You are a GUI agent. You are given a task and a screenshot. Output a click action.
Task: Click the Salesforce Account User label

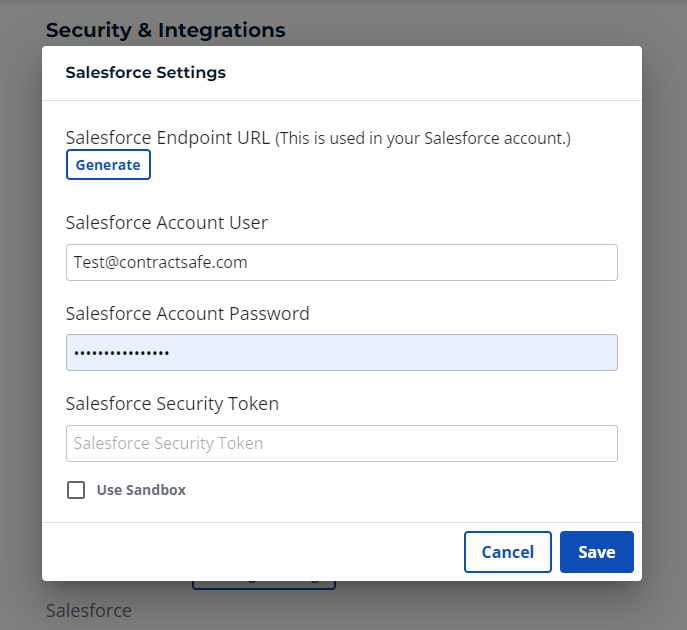(x=166, y=223)
